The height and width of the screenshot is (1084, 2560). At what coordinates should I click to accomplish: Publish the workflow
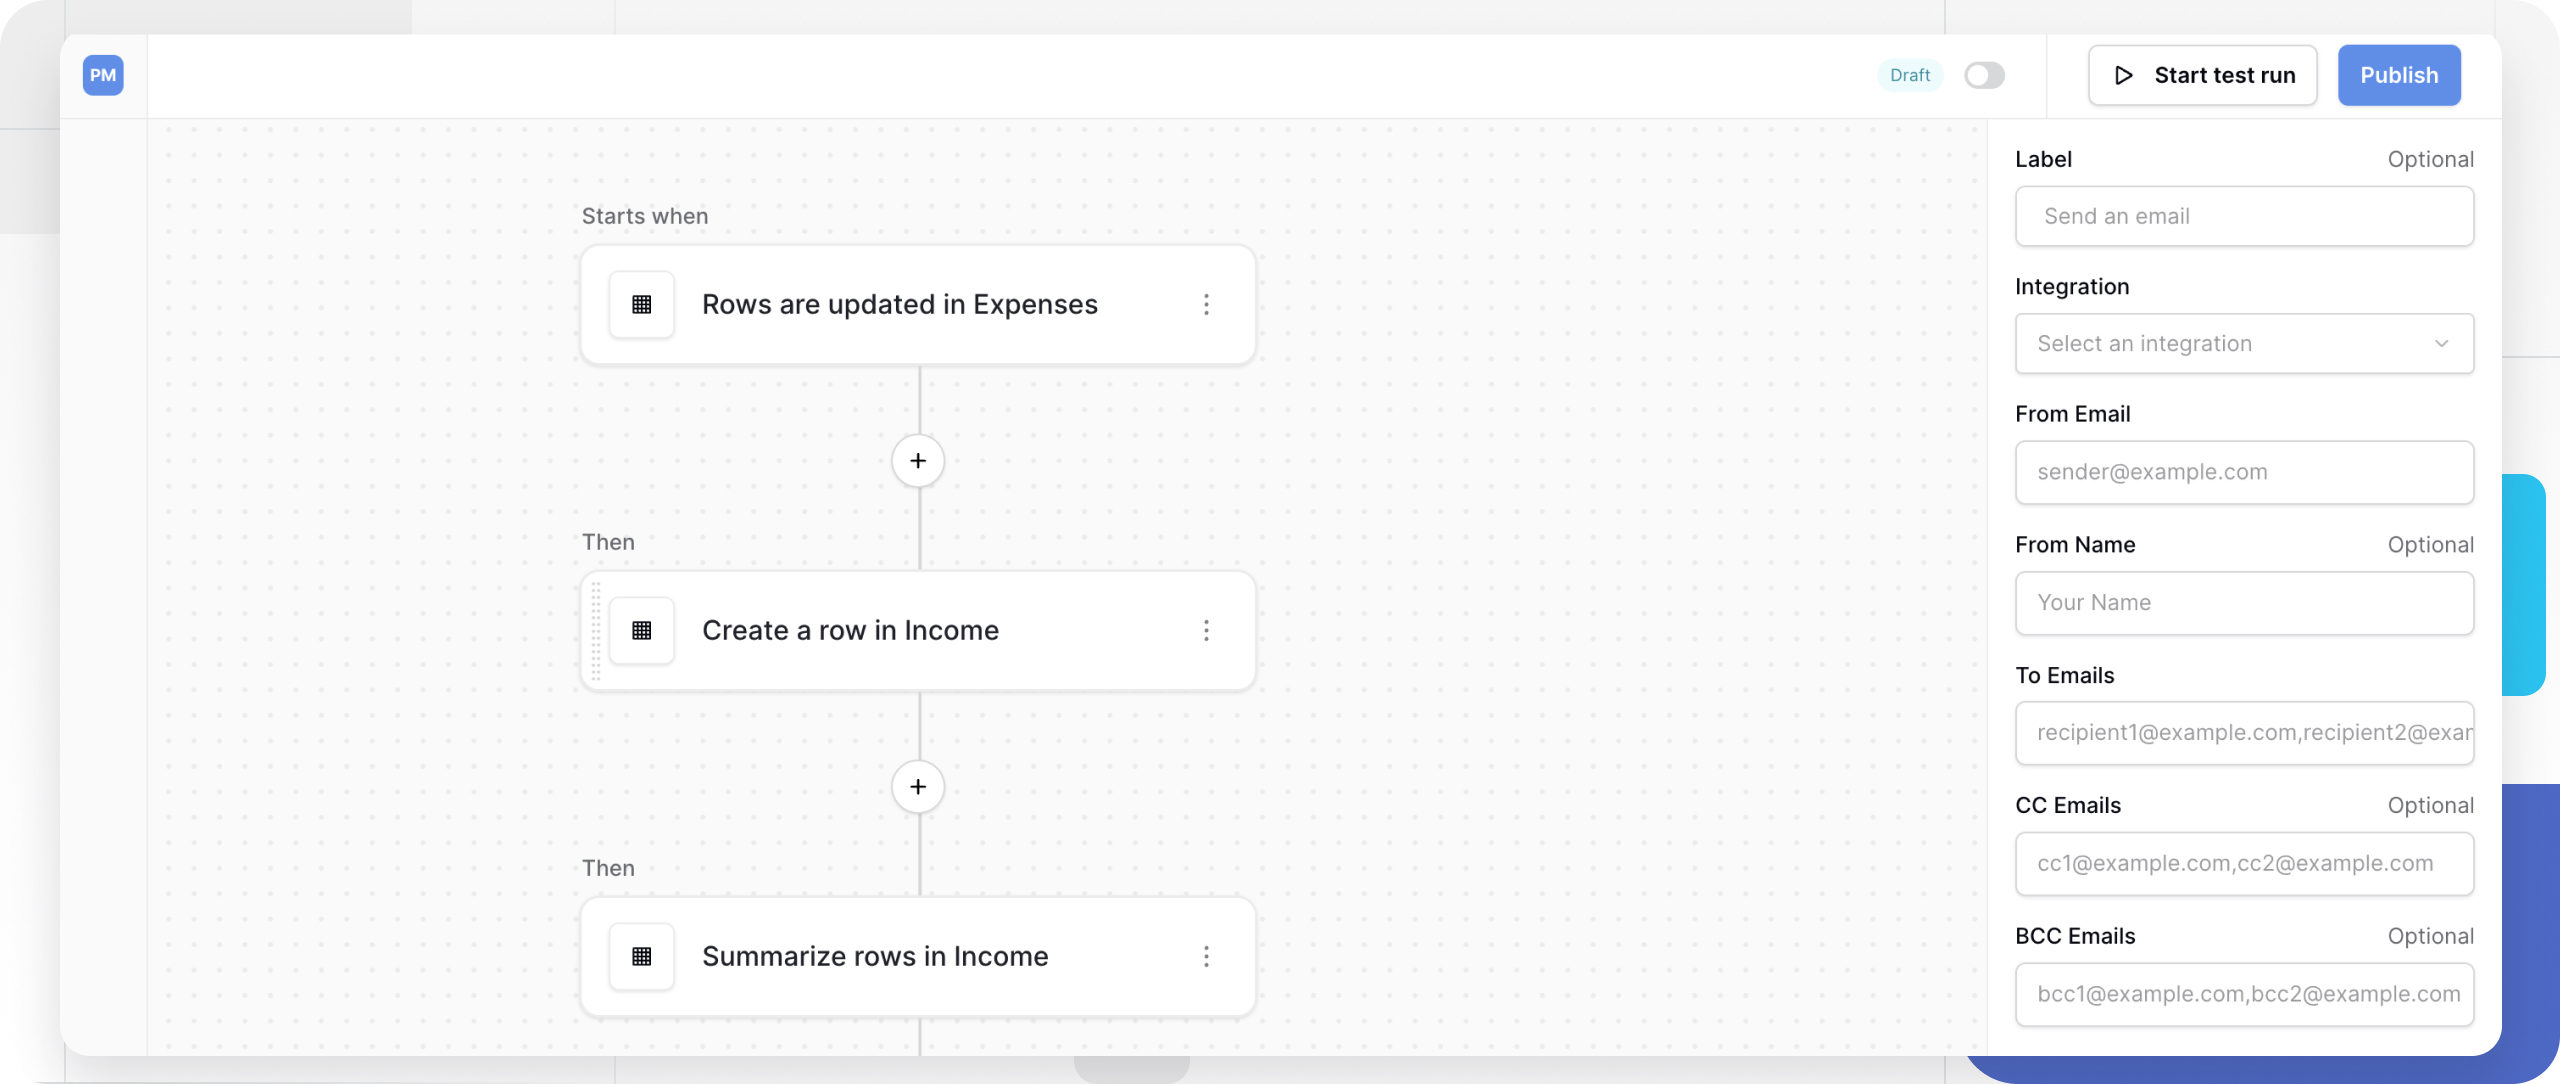click(x=2398, y=75)
